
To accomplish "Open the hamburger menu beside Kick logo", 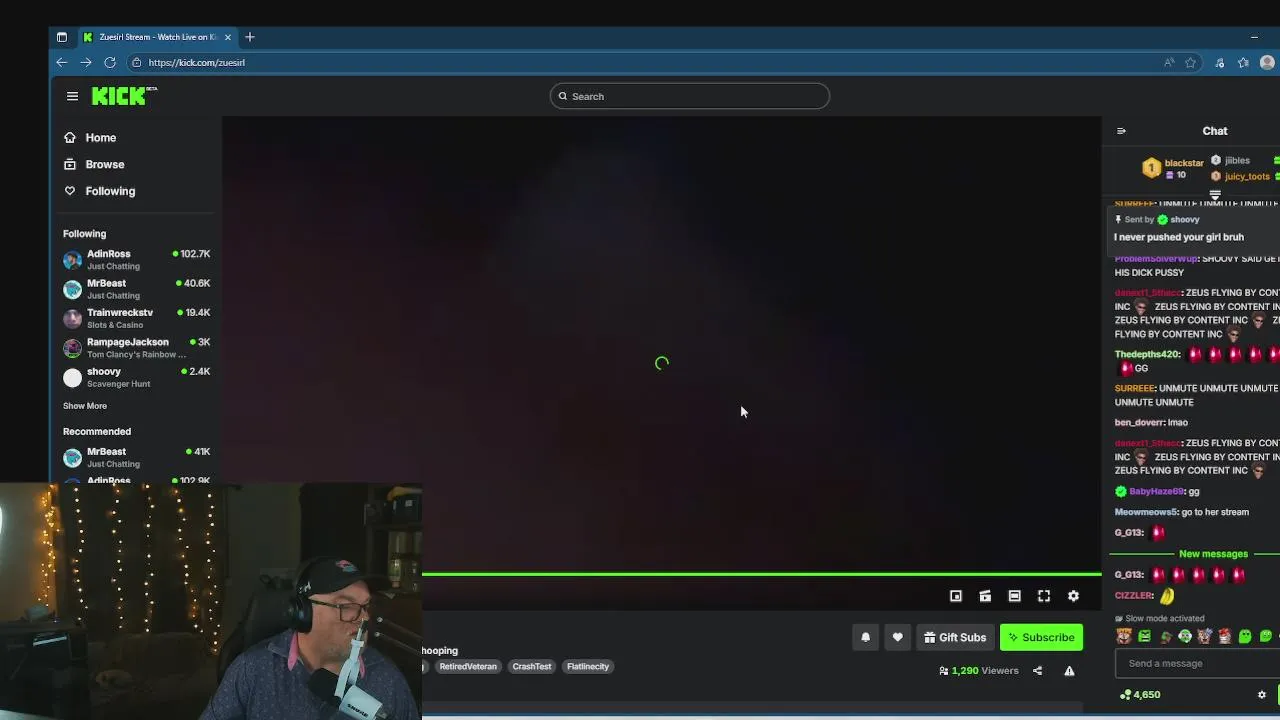I will pos(72,96).
